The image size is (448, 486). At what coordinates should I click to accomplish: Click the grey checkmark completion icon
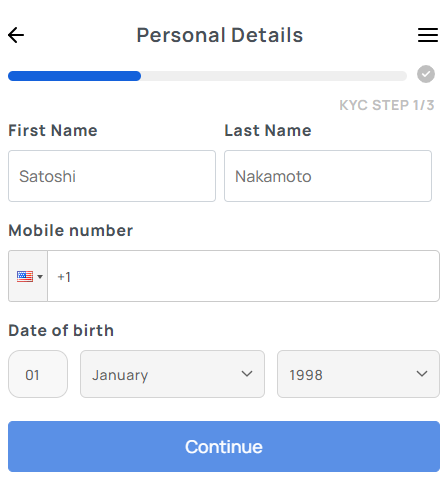[426, 74]
